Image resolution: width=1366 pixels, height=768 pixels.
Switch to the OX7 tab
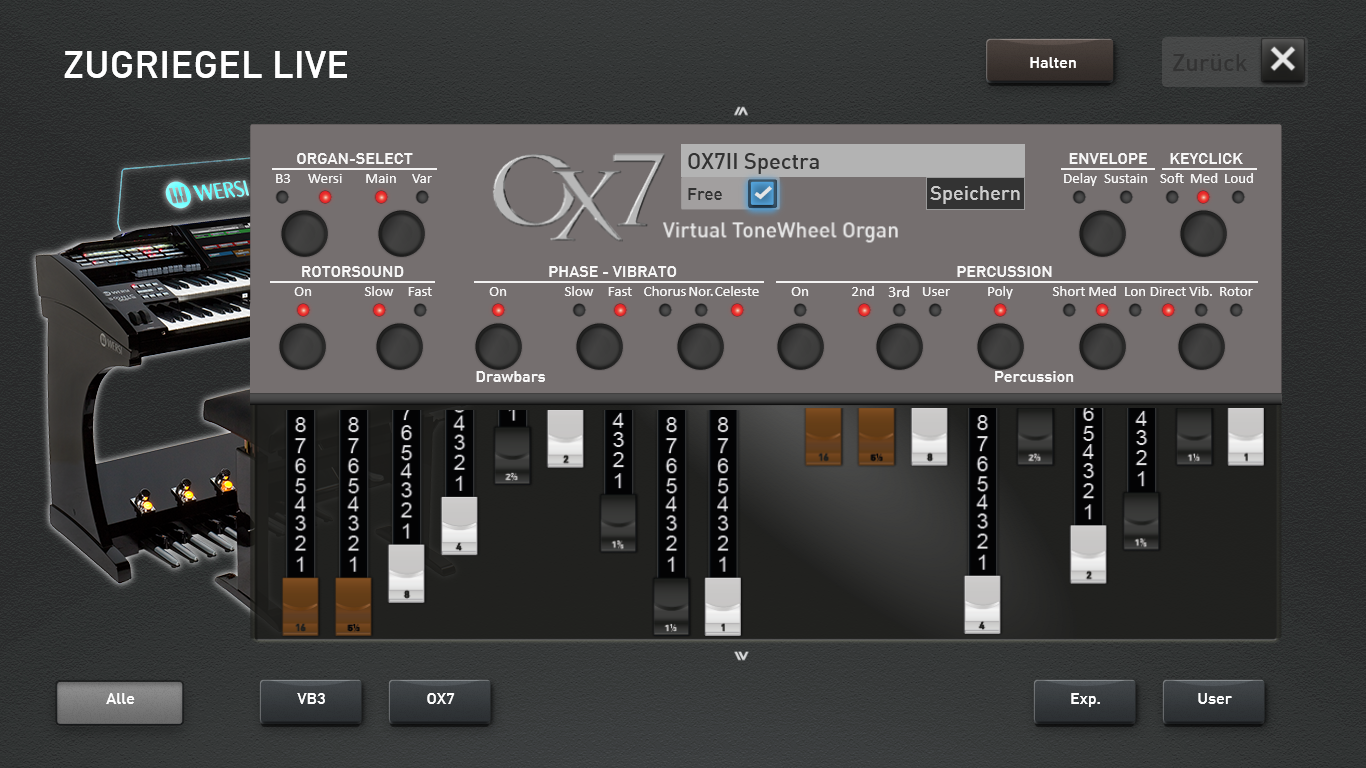pos(440,700)
